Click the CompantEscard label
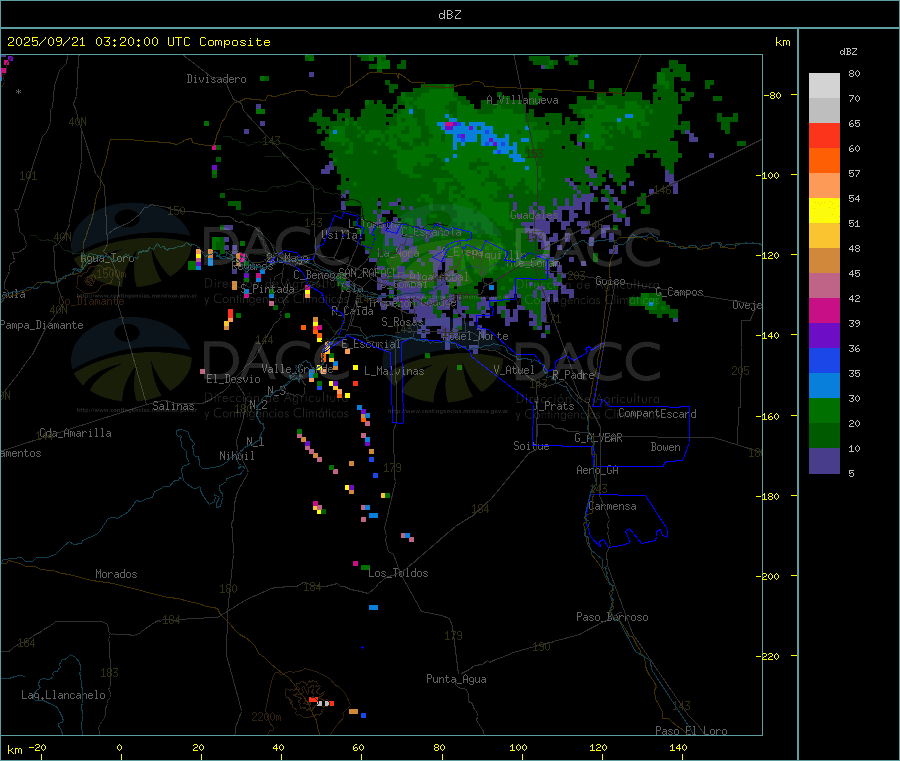 click(x=657, y=414)
